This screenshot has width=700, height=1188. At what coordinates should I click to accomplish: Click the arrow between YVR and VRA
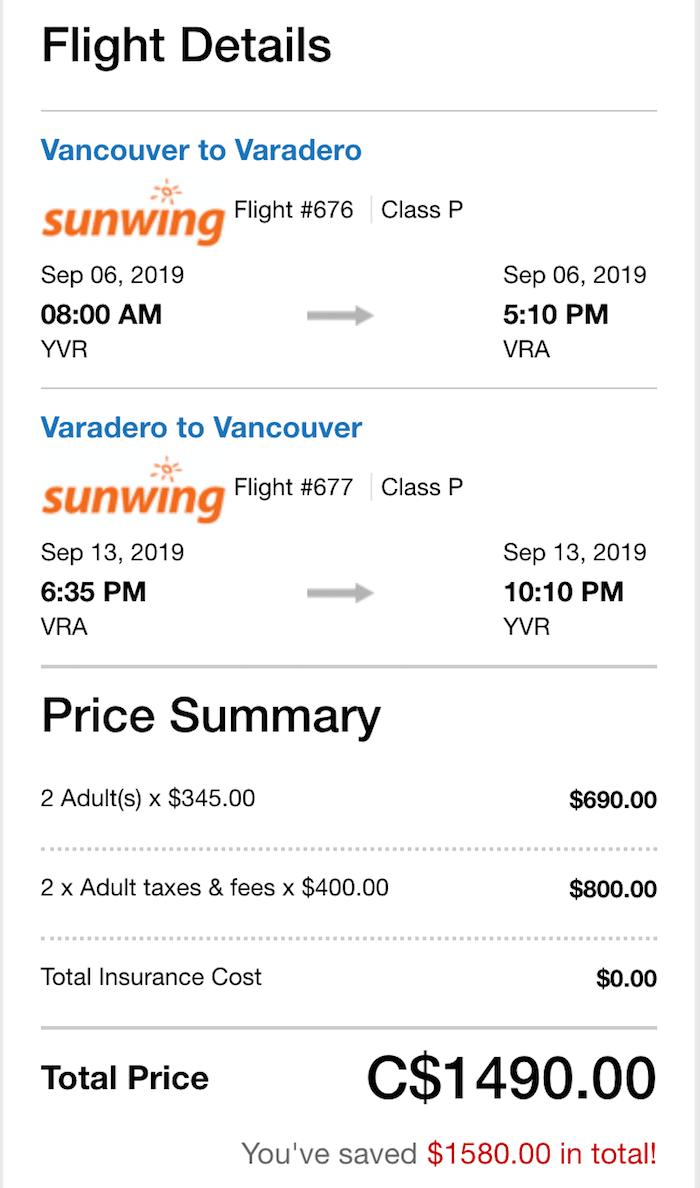point(340,316)
